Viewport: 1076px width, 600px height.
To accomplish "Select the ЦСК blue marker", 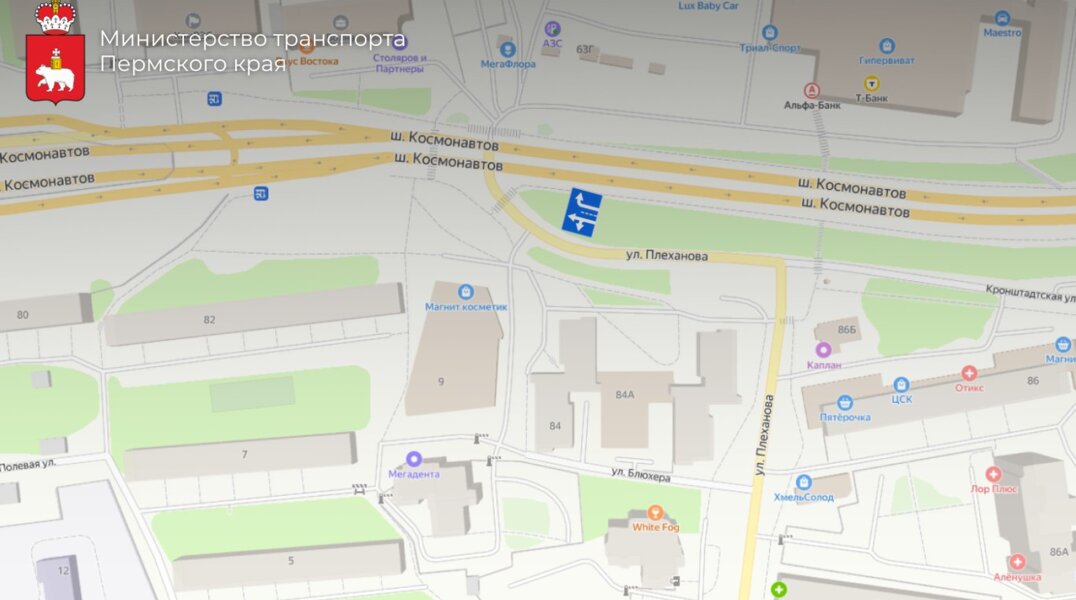I will click(901, 384).
